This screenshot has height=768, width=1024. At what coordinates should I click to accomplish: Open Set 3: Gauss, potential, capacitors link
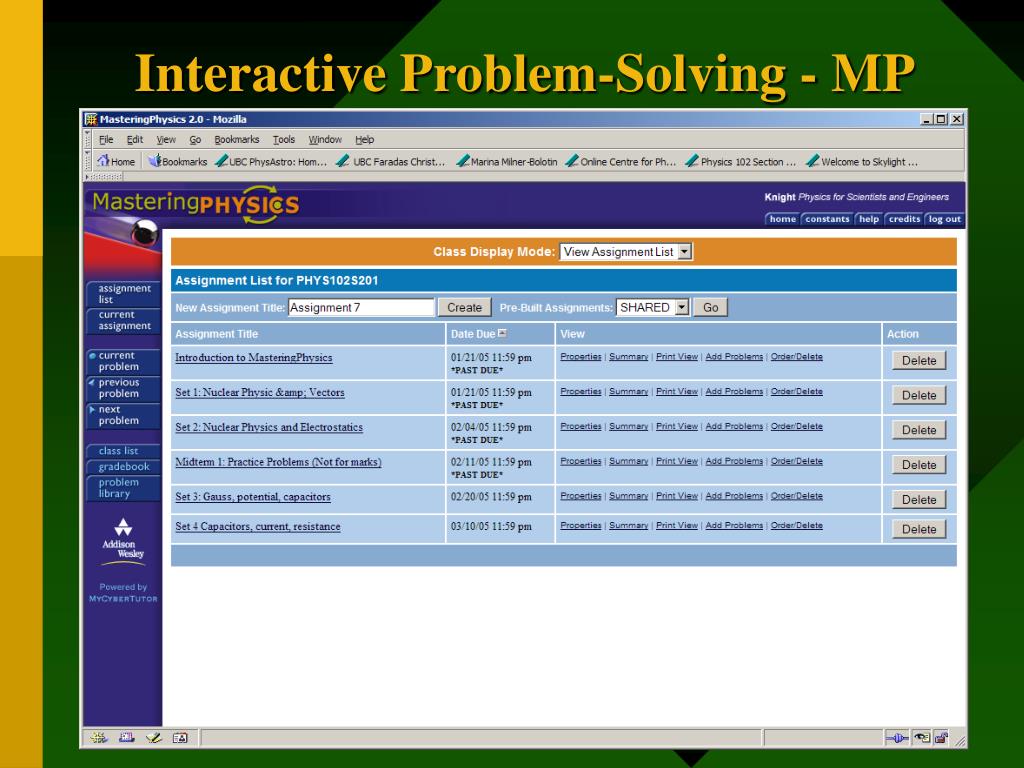[x=253, y=497]
